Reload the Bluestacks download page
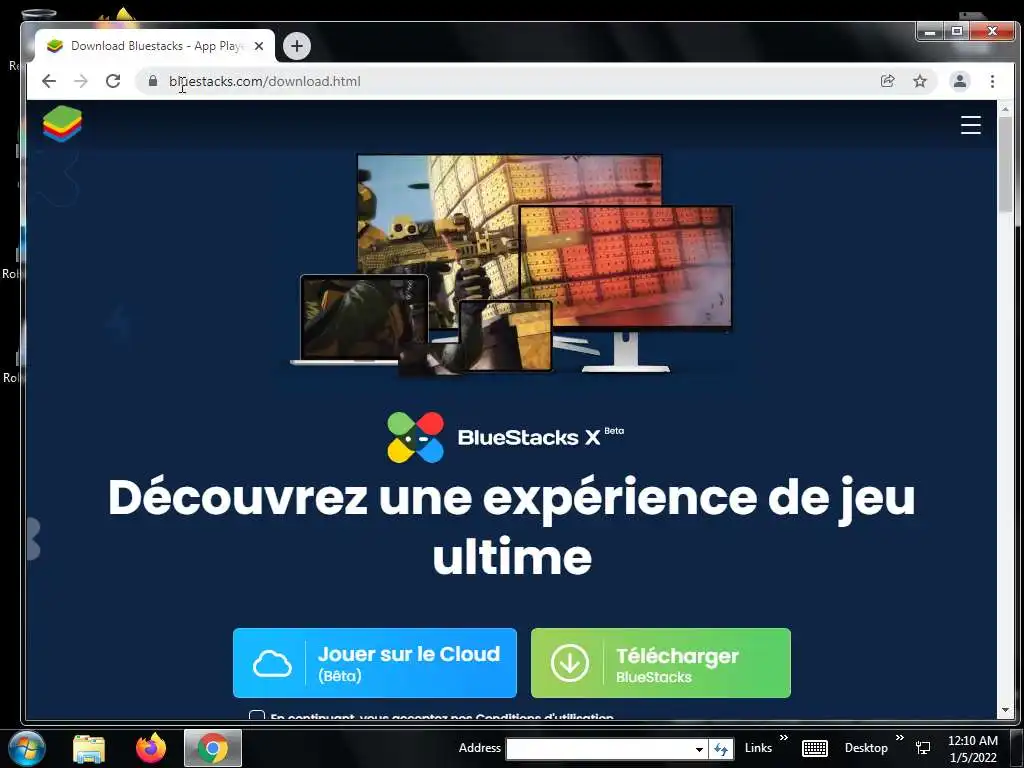The width and height of the screenshot is (1024, 768). click(113, 81)
